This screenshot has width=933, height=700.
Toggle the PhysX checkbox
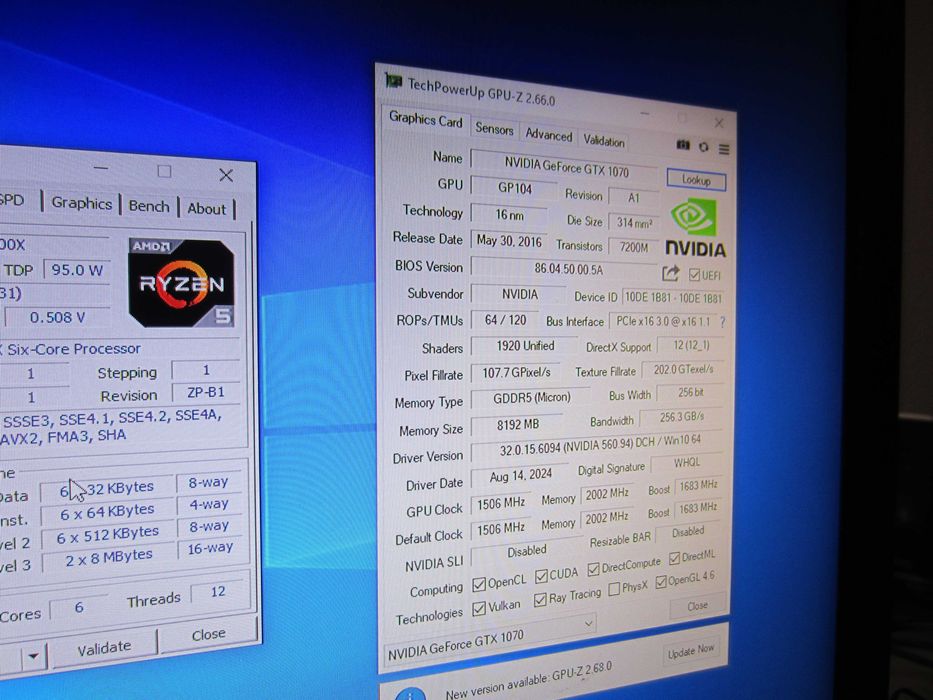point(614,589)
